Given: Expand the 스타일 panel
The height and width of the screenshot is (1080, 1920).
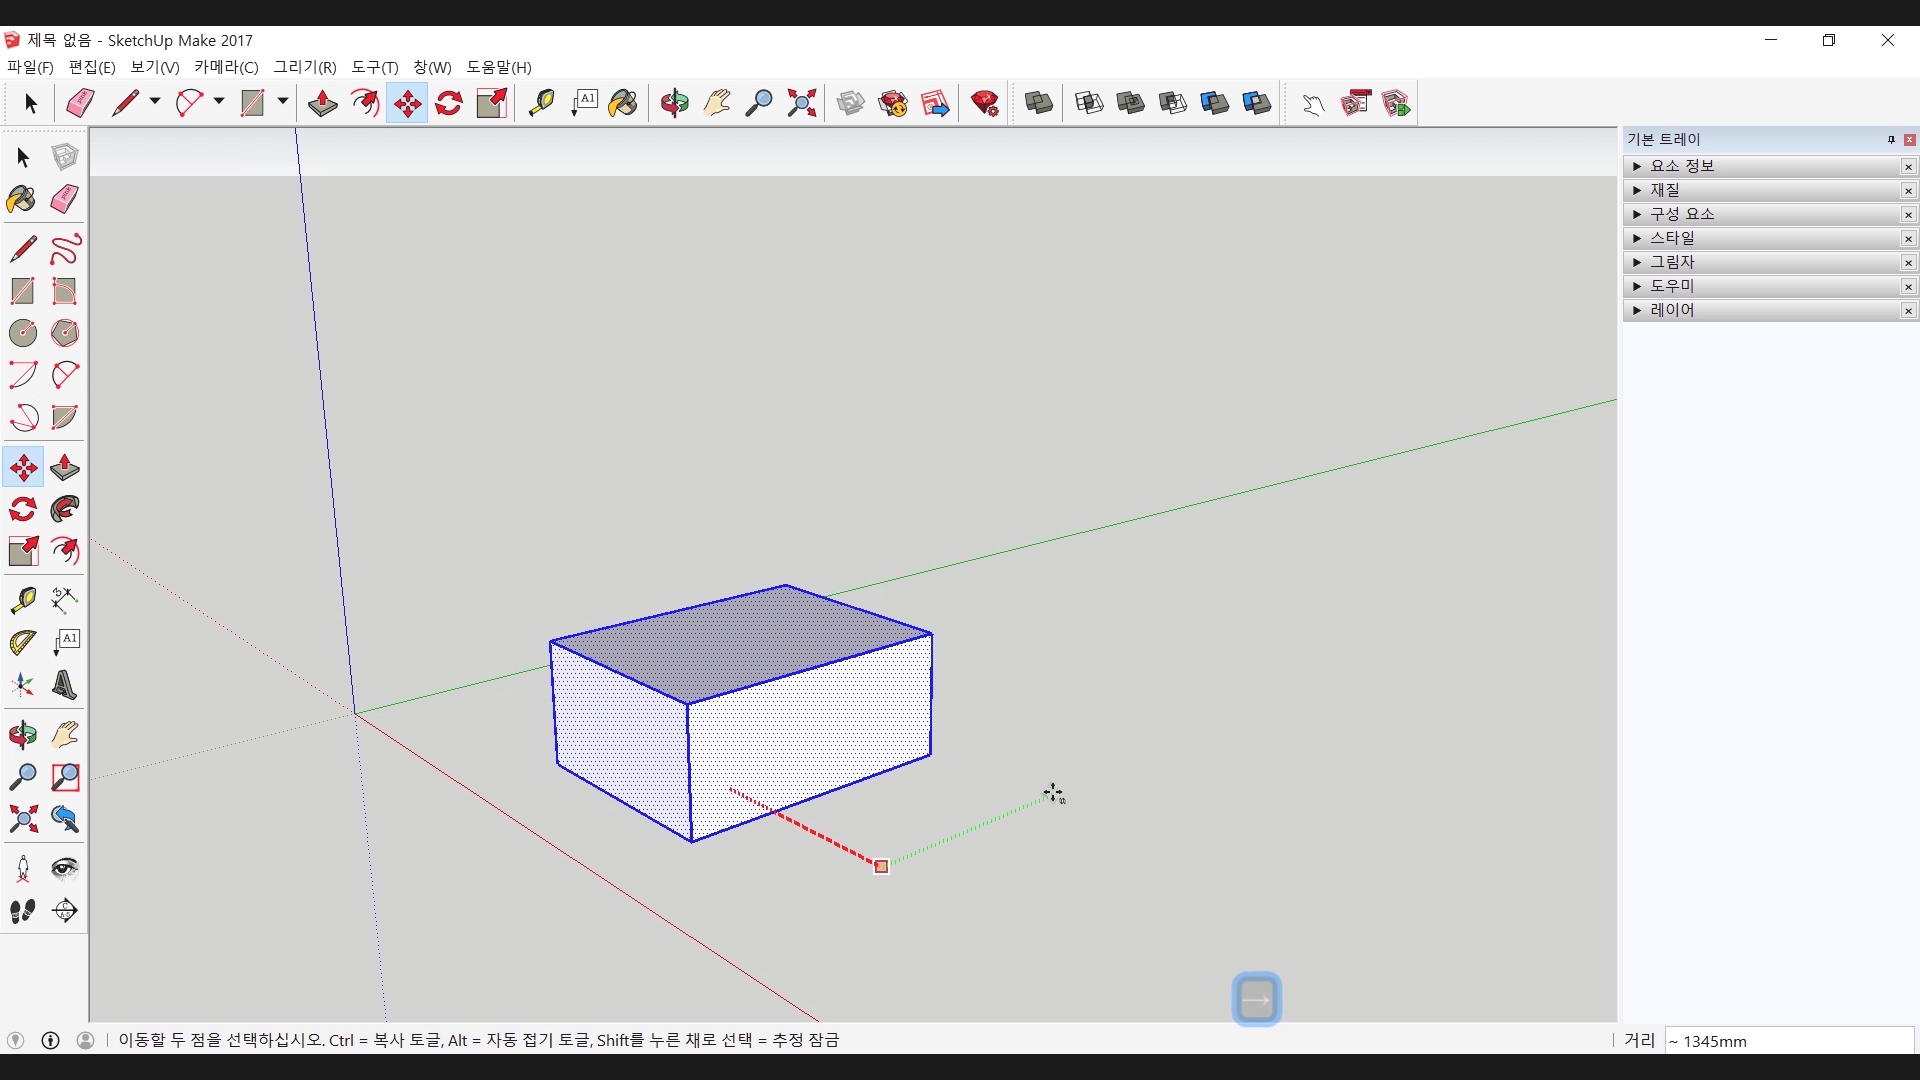Looking at the screenshot, I should pyautogui.click(x=1637, y=238).
